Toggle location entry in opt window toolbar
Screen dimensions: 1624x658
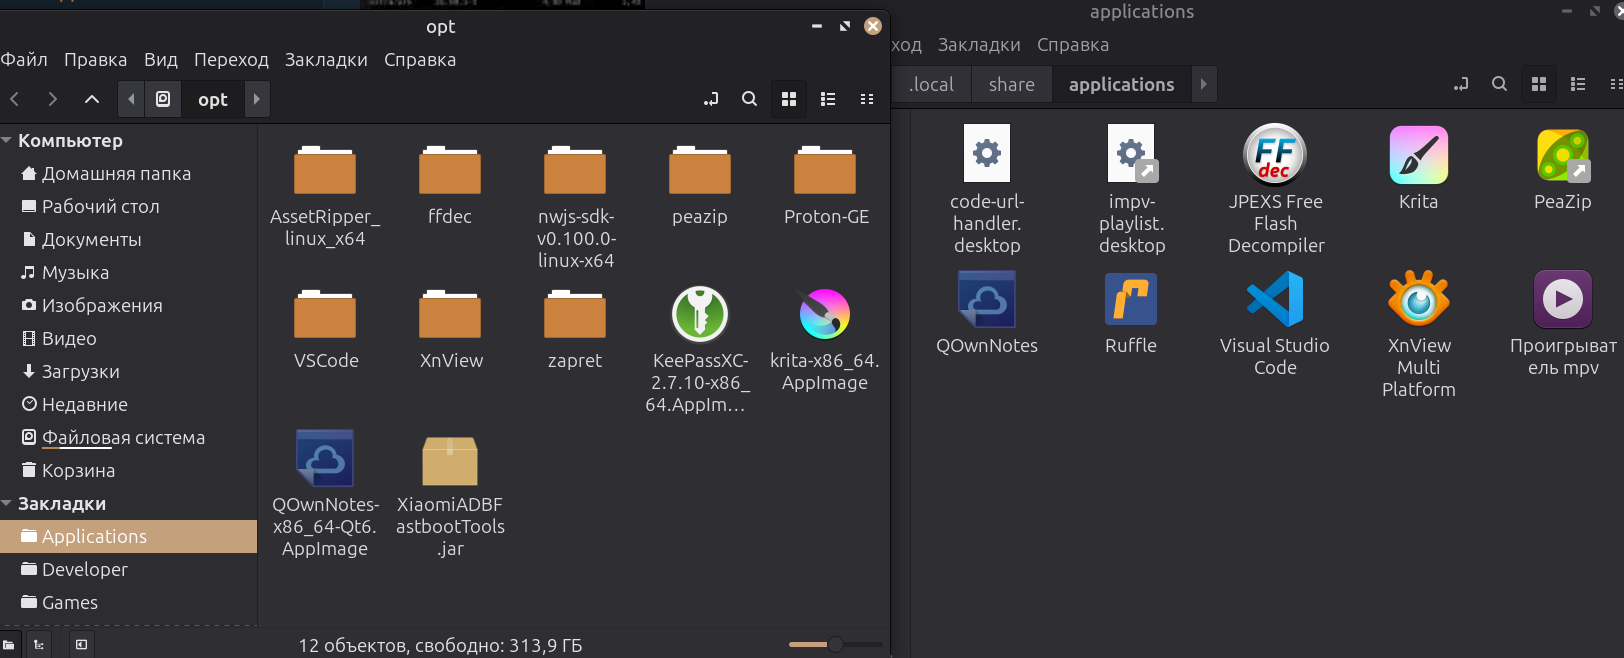711,99
